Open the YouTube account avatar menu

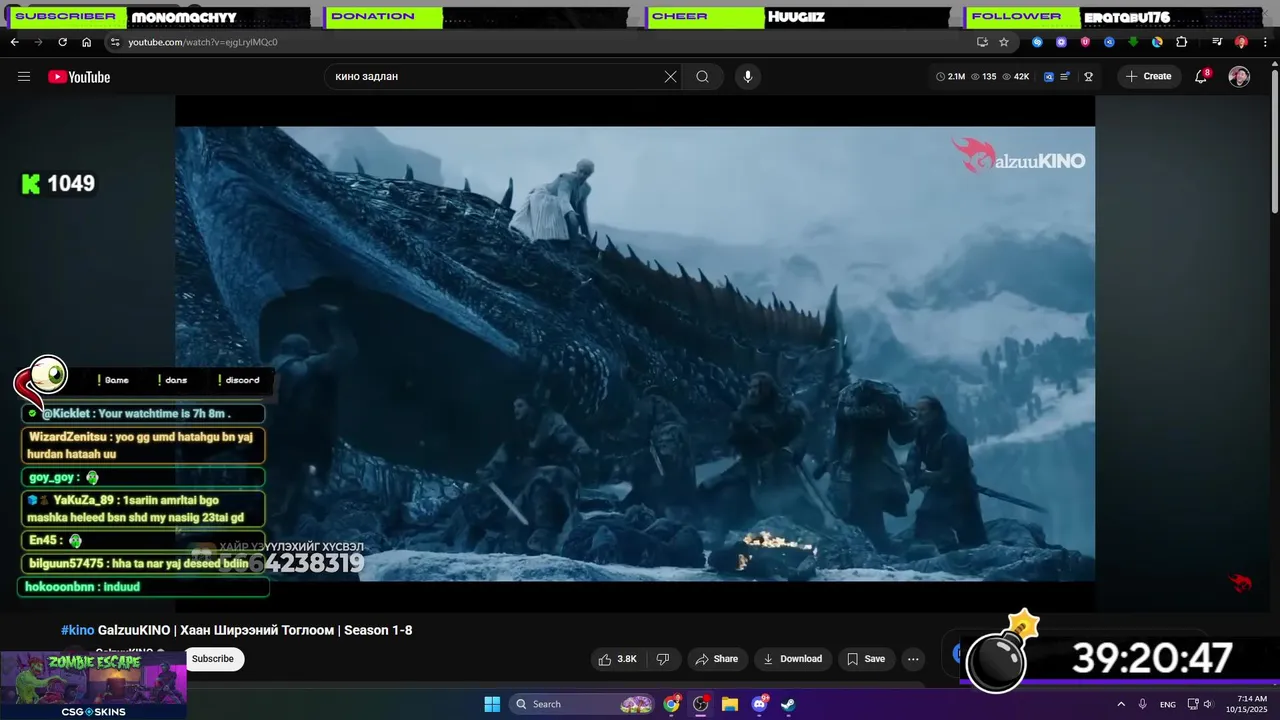(1239, 77)
